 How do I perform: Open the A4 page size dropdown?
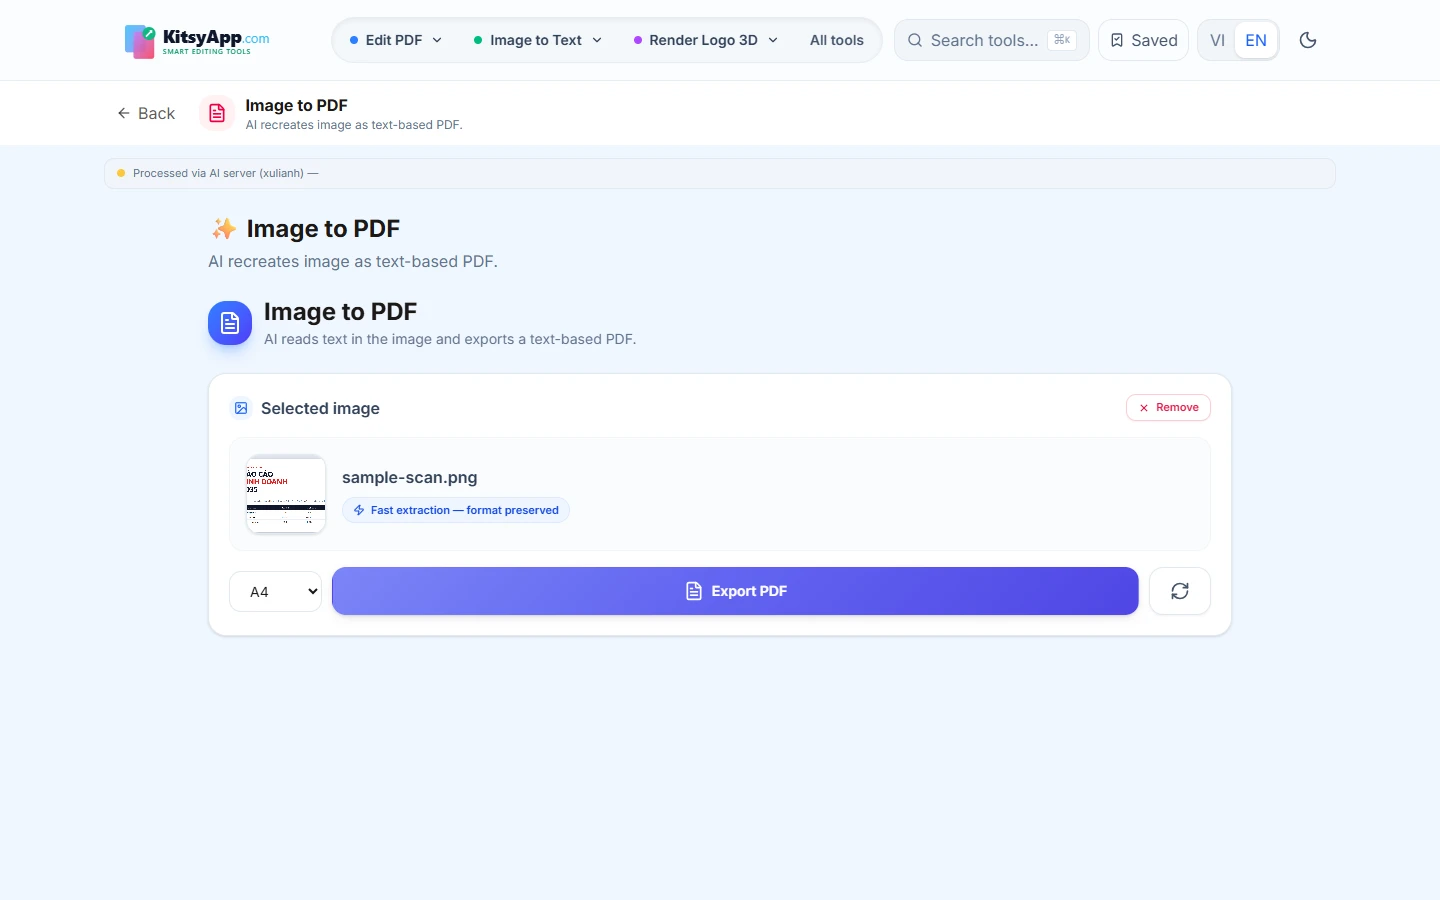(x=275, y=591)
